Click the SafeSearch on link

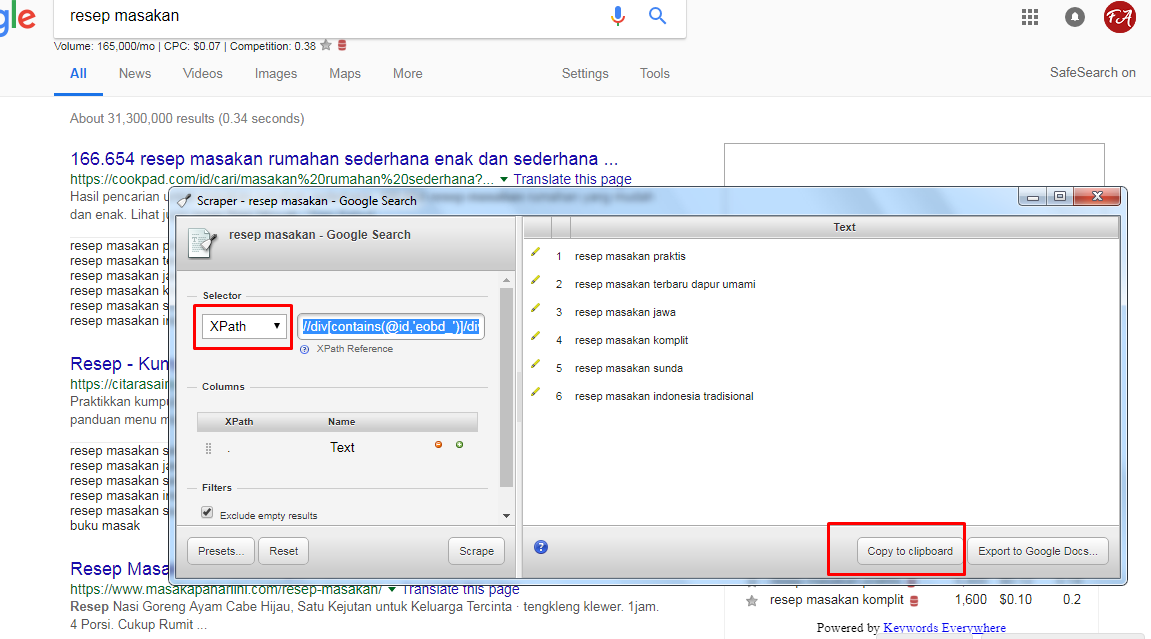pyautogui.click(x=1092, y=73)
